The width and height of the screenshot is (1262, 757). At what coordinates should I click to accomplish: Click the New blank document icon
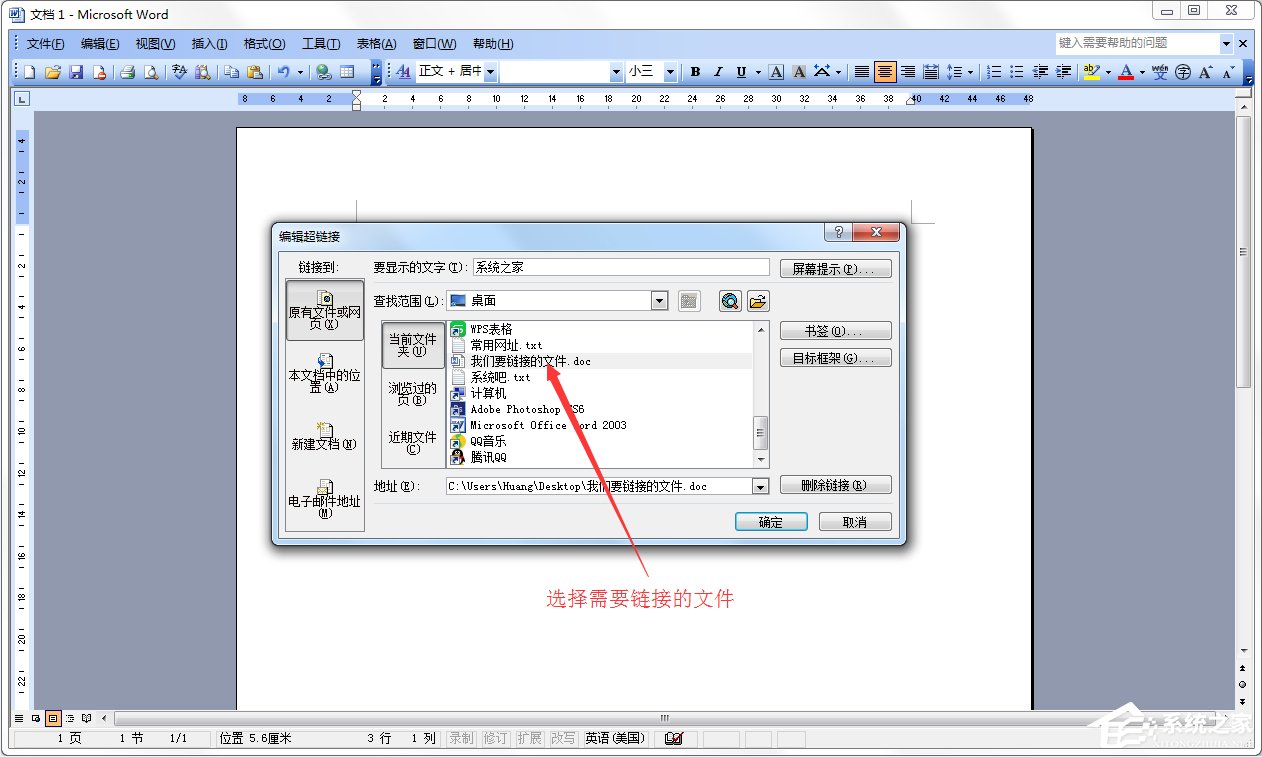[x=30, y=72]
